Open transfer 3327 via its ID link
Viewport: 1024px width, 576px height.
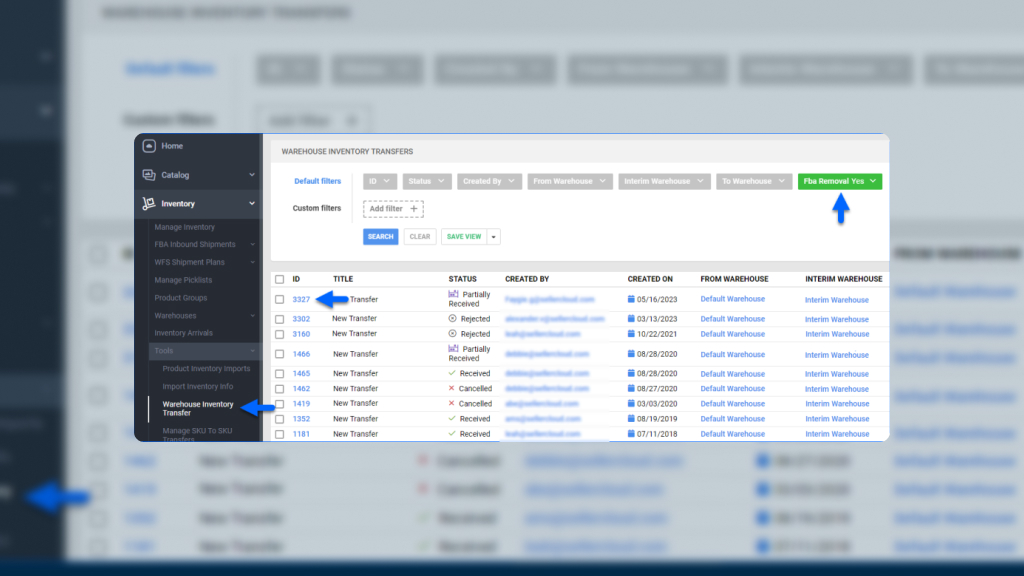click(301, 299)
